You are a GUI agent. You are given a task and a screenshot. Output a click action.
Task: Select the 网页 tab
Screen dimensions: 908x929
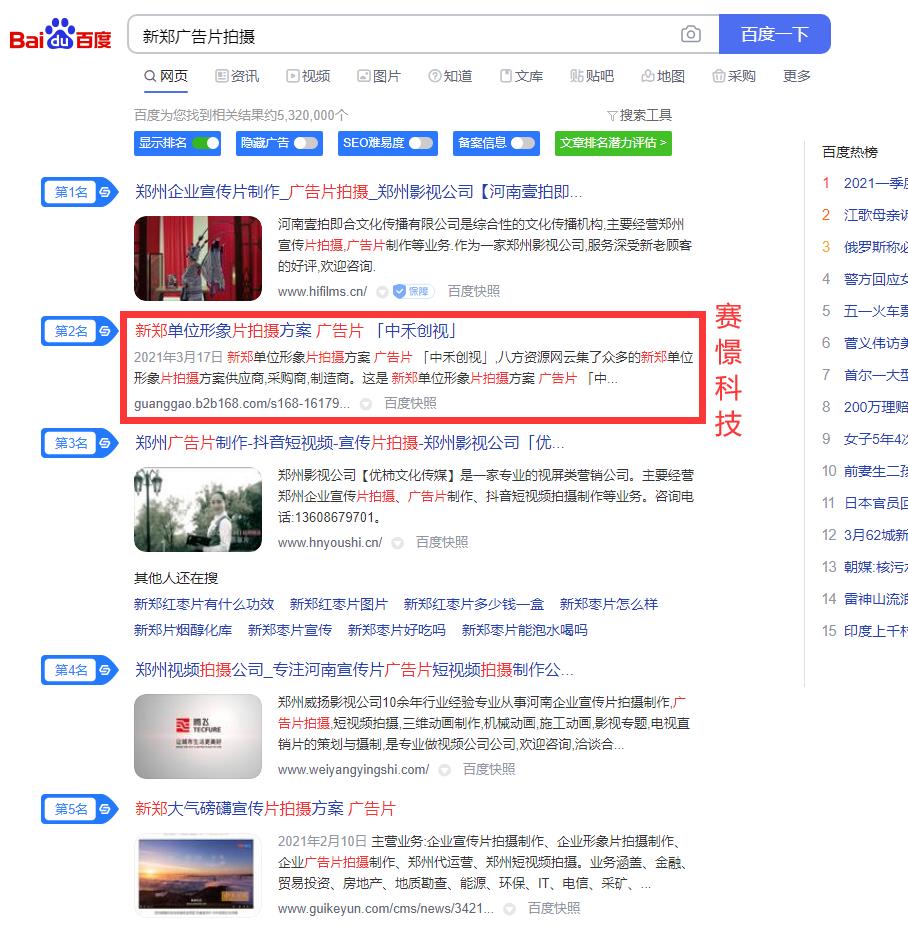coord(166,76)
